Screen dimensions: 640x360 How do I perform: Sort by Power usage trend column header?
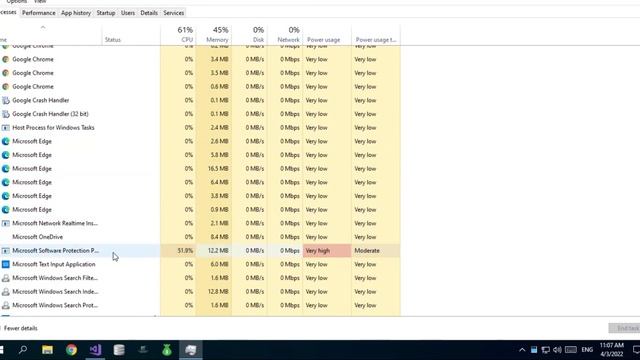pos(376,35)
